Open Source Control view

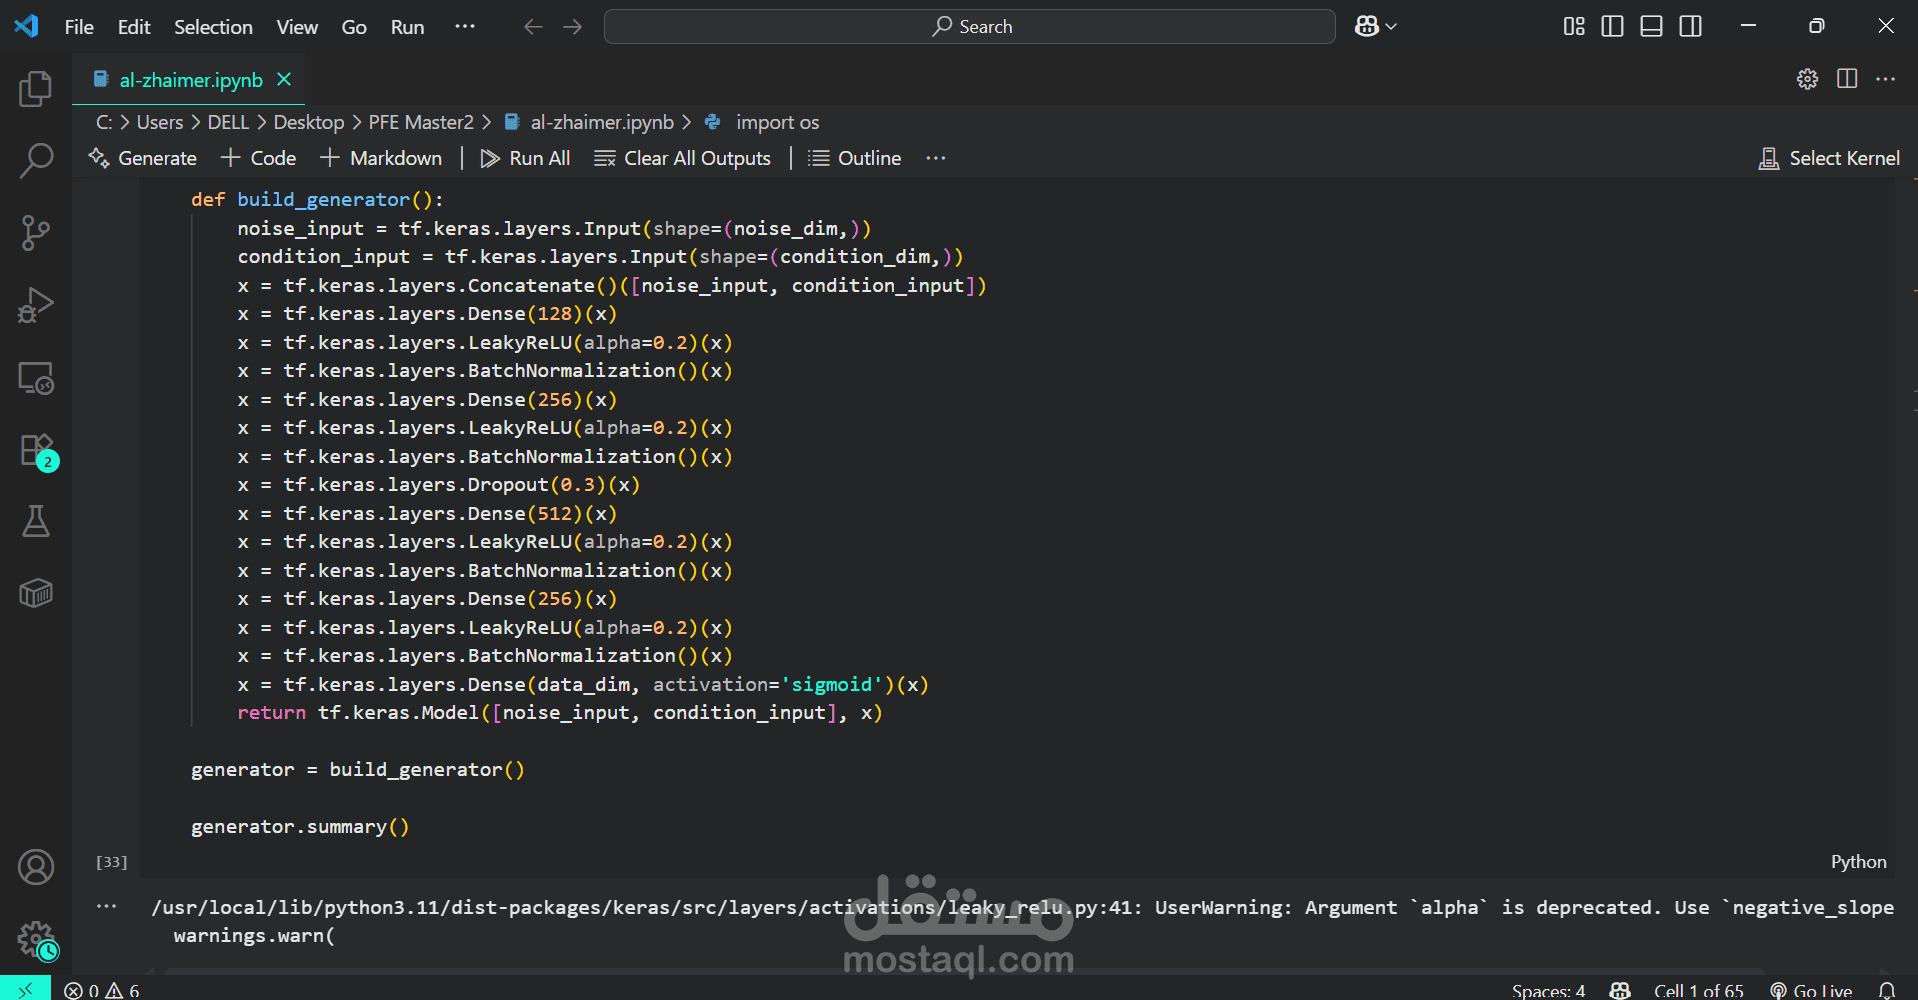click(x=36, y=233)
